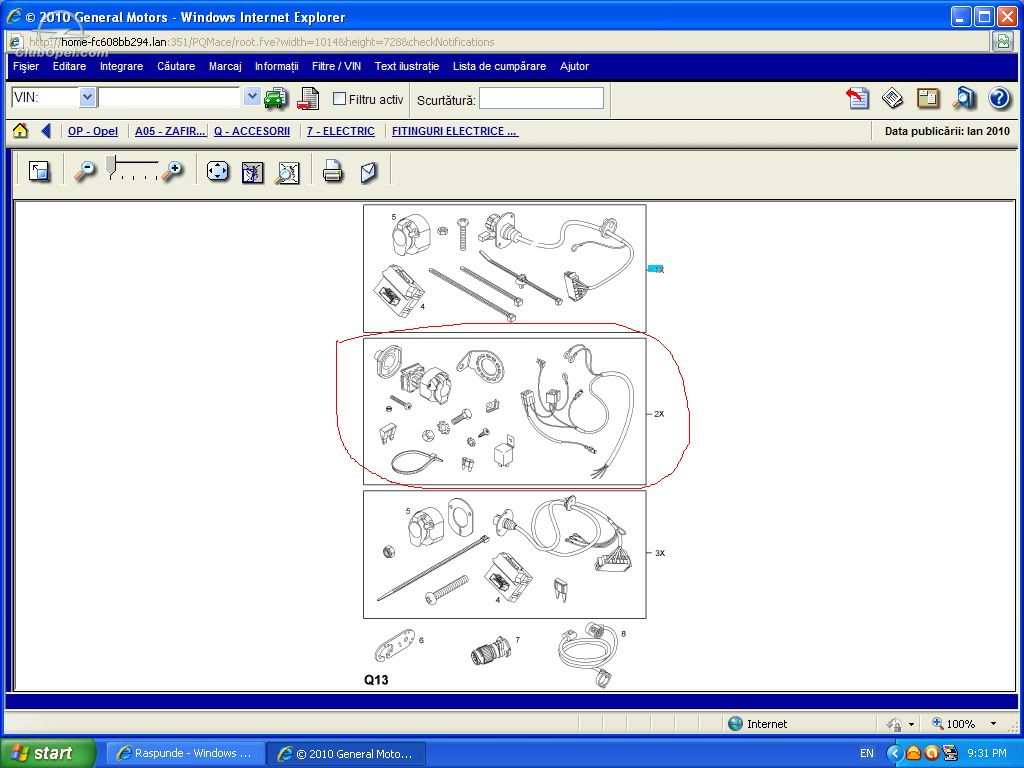Image resolution: width=1024 pixels, height=768 pixels.
Task: Open the Editare menu
Action: click(x=69, y=66)
